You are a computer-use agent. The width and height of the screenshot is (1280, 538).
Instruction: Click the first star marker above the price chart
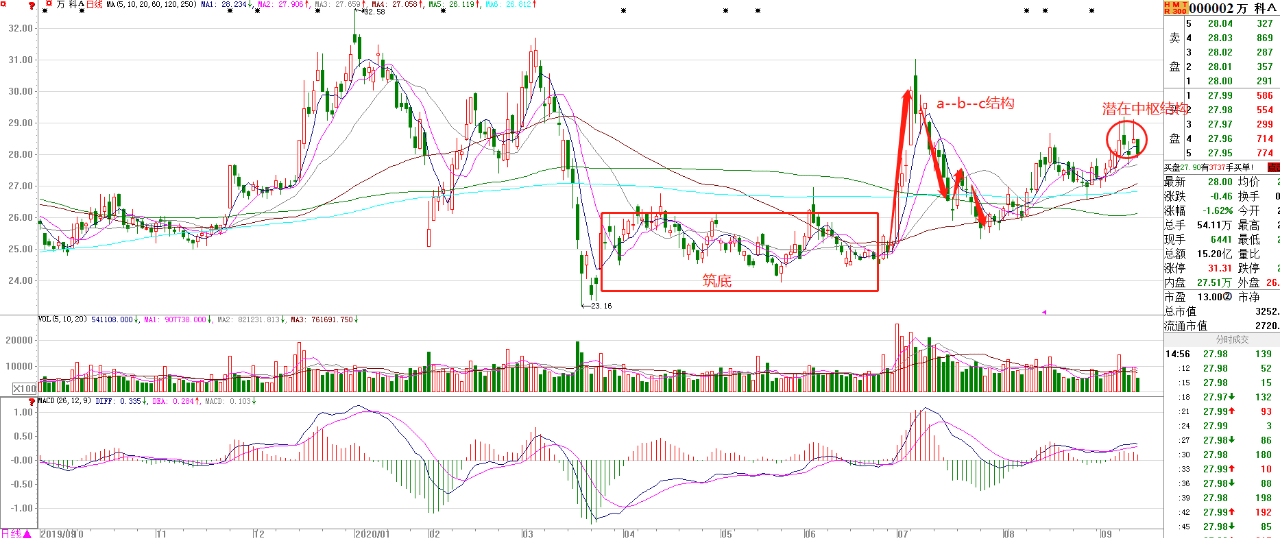[x=46, y=11]
